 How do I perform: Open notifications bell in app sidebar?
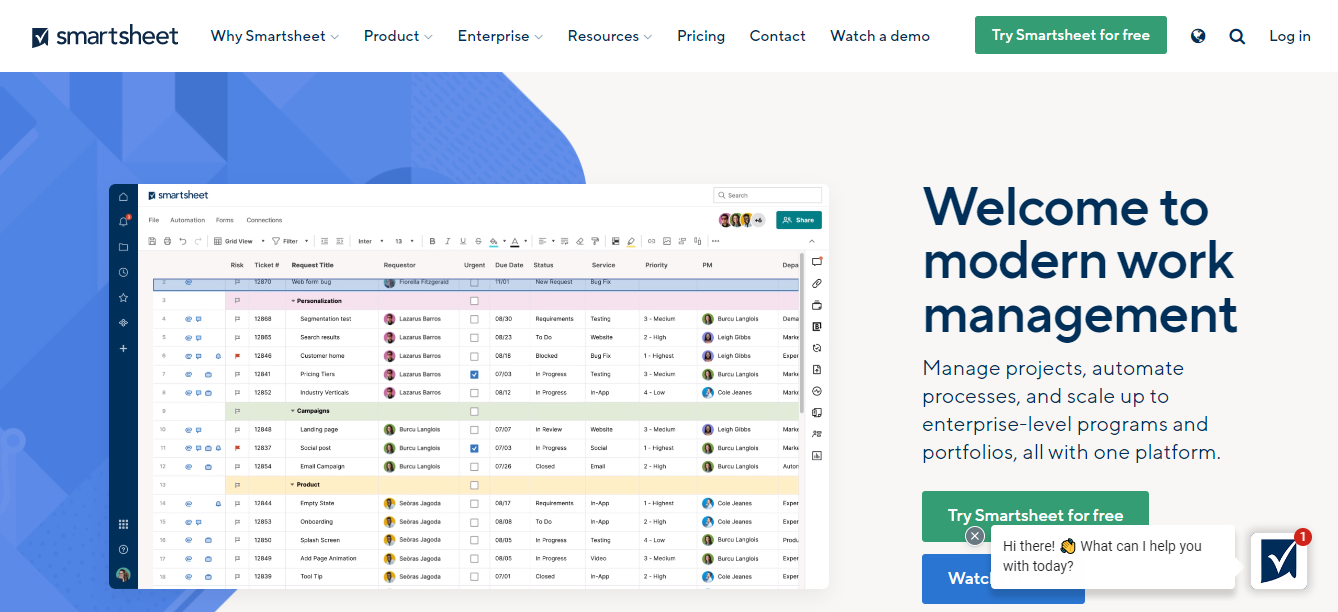[x=123, y=222]
